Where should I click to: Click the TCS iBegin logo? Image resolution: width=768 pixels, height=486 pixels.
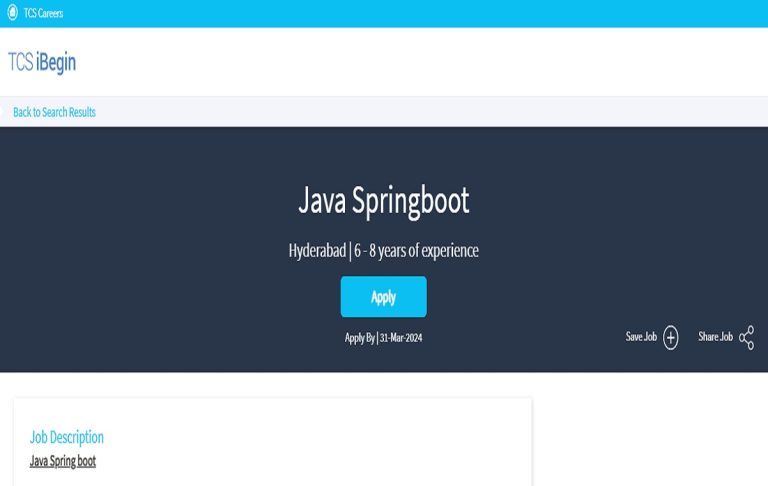pyautogui.click(x=42, y=62)
